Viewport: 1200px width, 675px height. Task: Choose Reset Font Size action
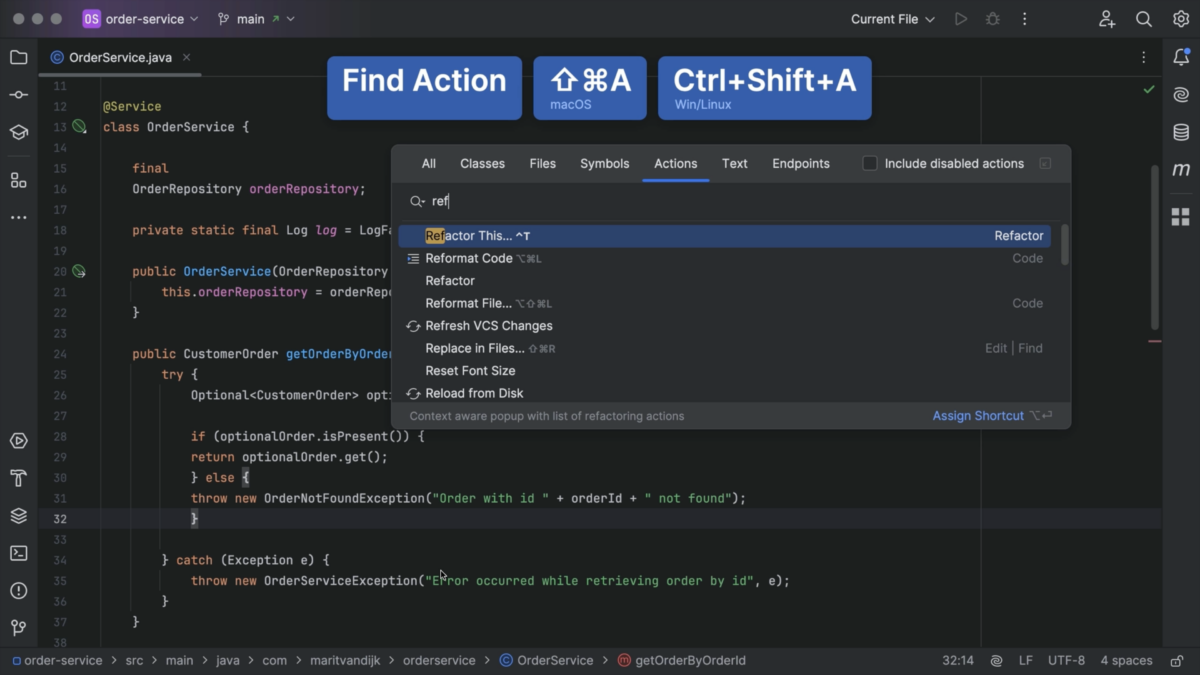coord(724,371)
